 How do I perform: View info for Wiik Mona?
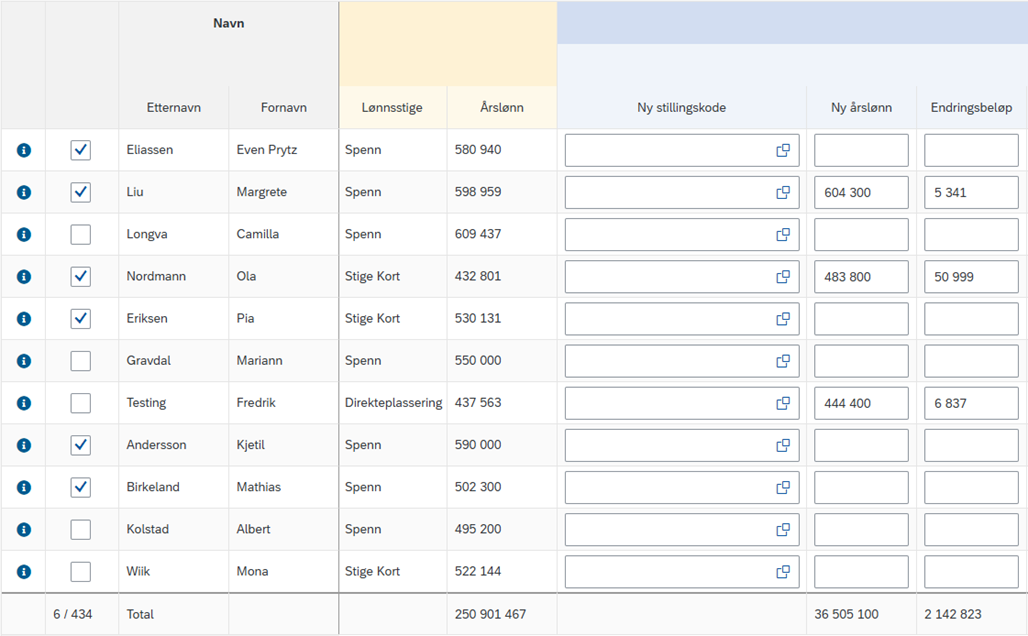point(24,572)
